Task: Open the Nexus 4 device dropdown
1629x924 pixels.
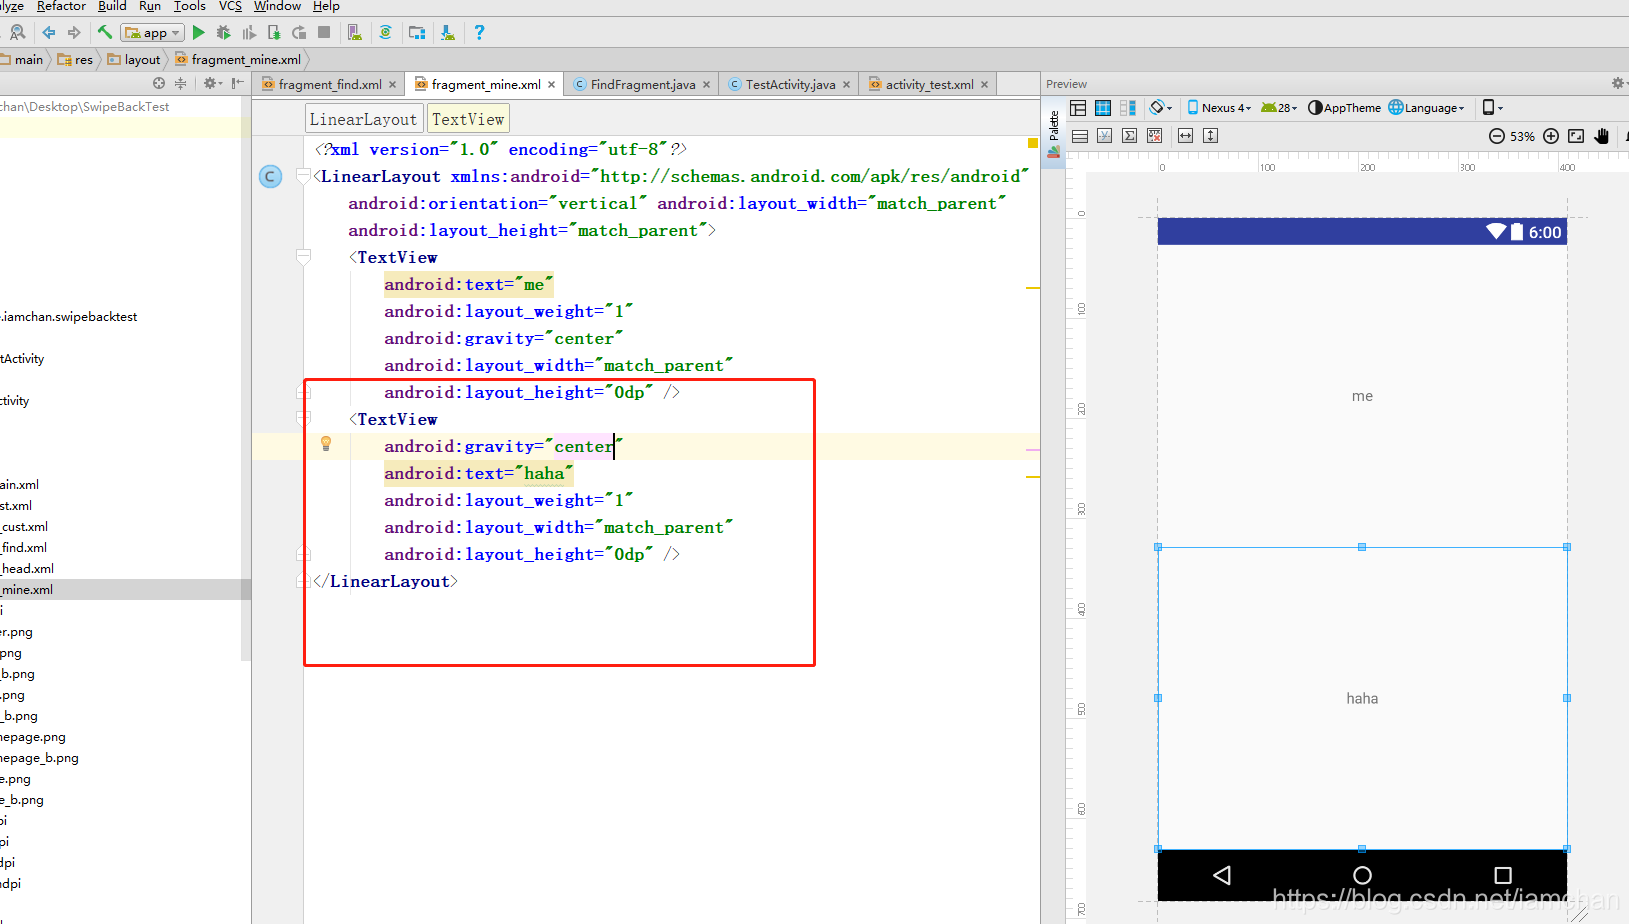Action: (1219, 108)
